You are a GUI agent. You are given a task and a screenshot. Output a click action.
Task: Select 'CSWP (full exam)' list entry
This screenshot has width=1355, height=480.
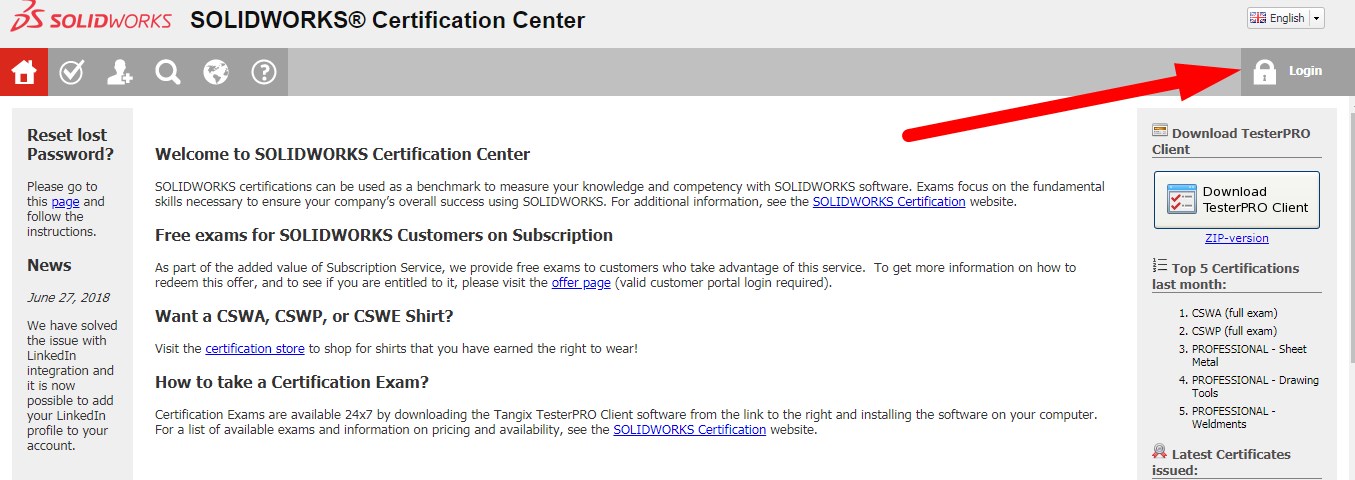1234,331
